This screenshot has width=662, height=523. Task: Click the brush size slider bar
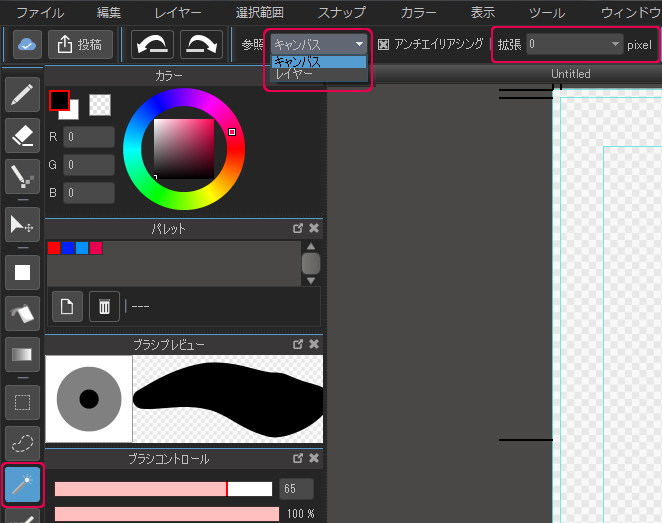point(163,489)
